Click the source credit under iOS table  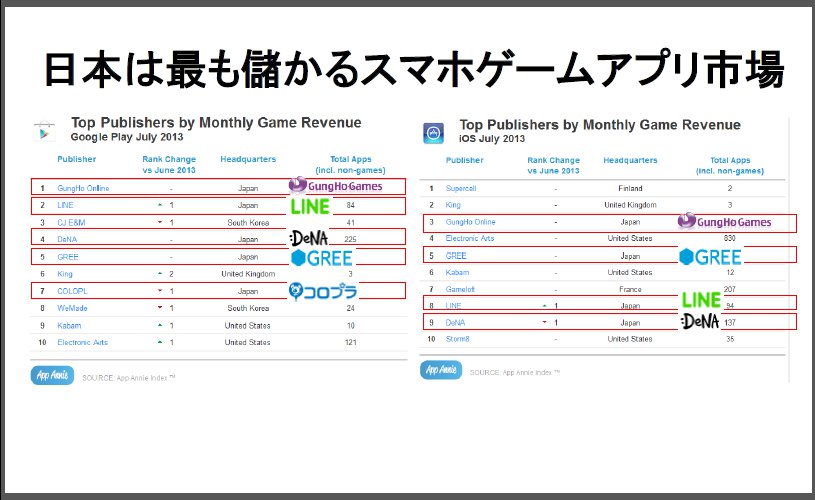pos(515,373)
